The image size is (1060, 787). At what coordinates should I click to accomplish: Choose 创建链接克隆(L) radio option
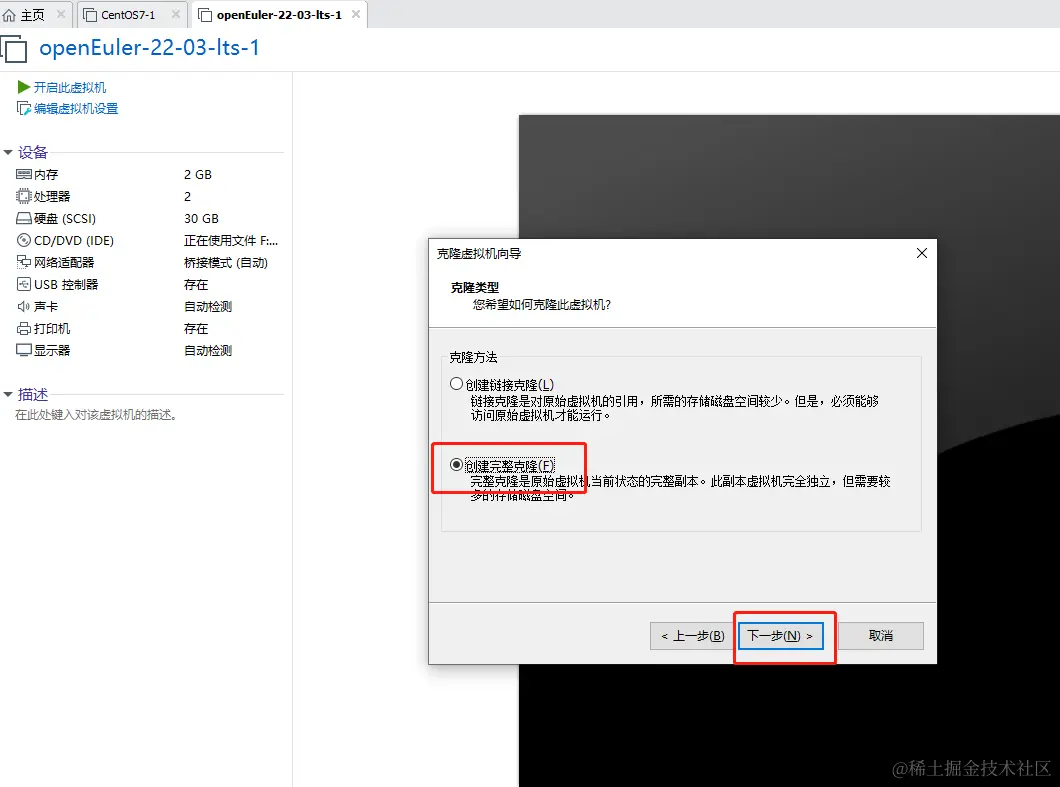[x=456, y=384]
